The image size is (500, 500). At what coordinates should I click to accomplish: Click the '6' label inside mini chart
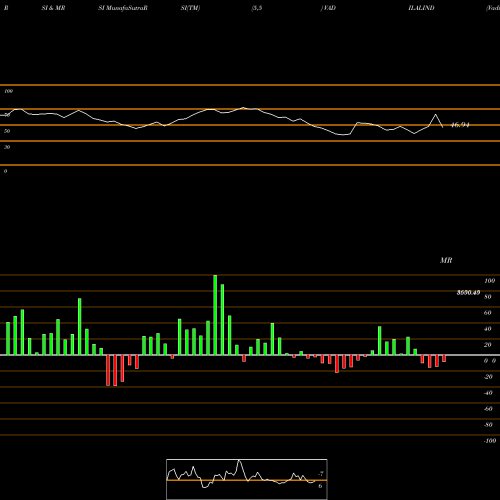tap(320, 486)
